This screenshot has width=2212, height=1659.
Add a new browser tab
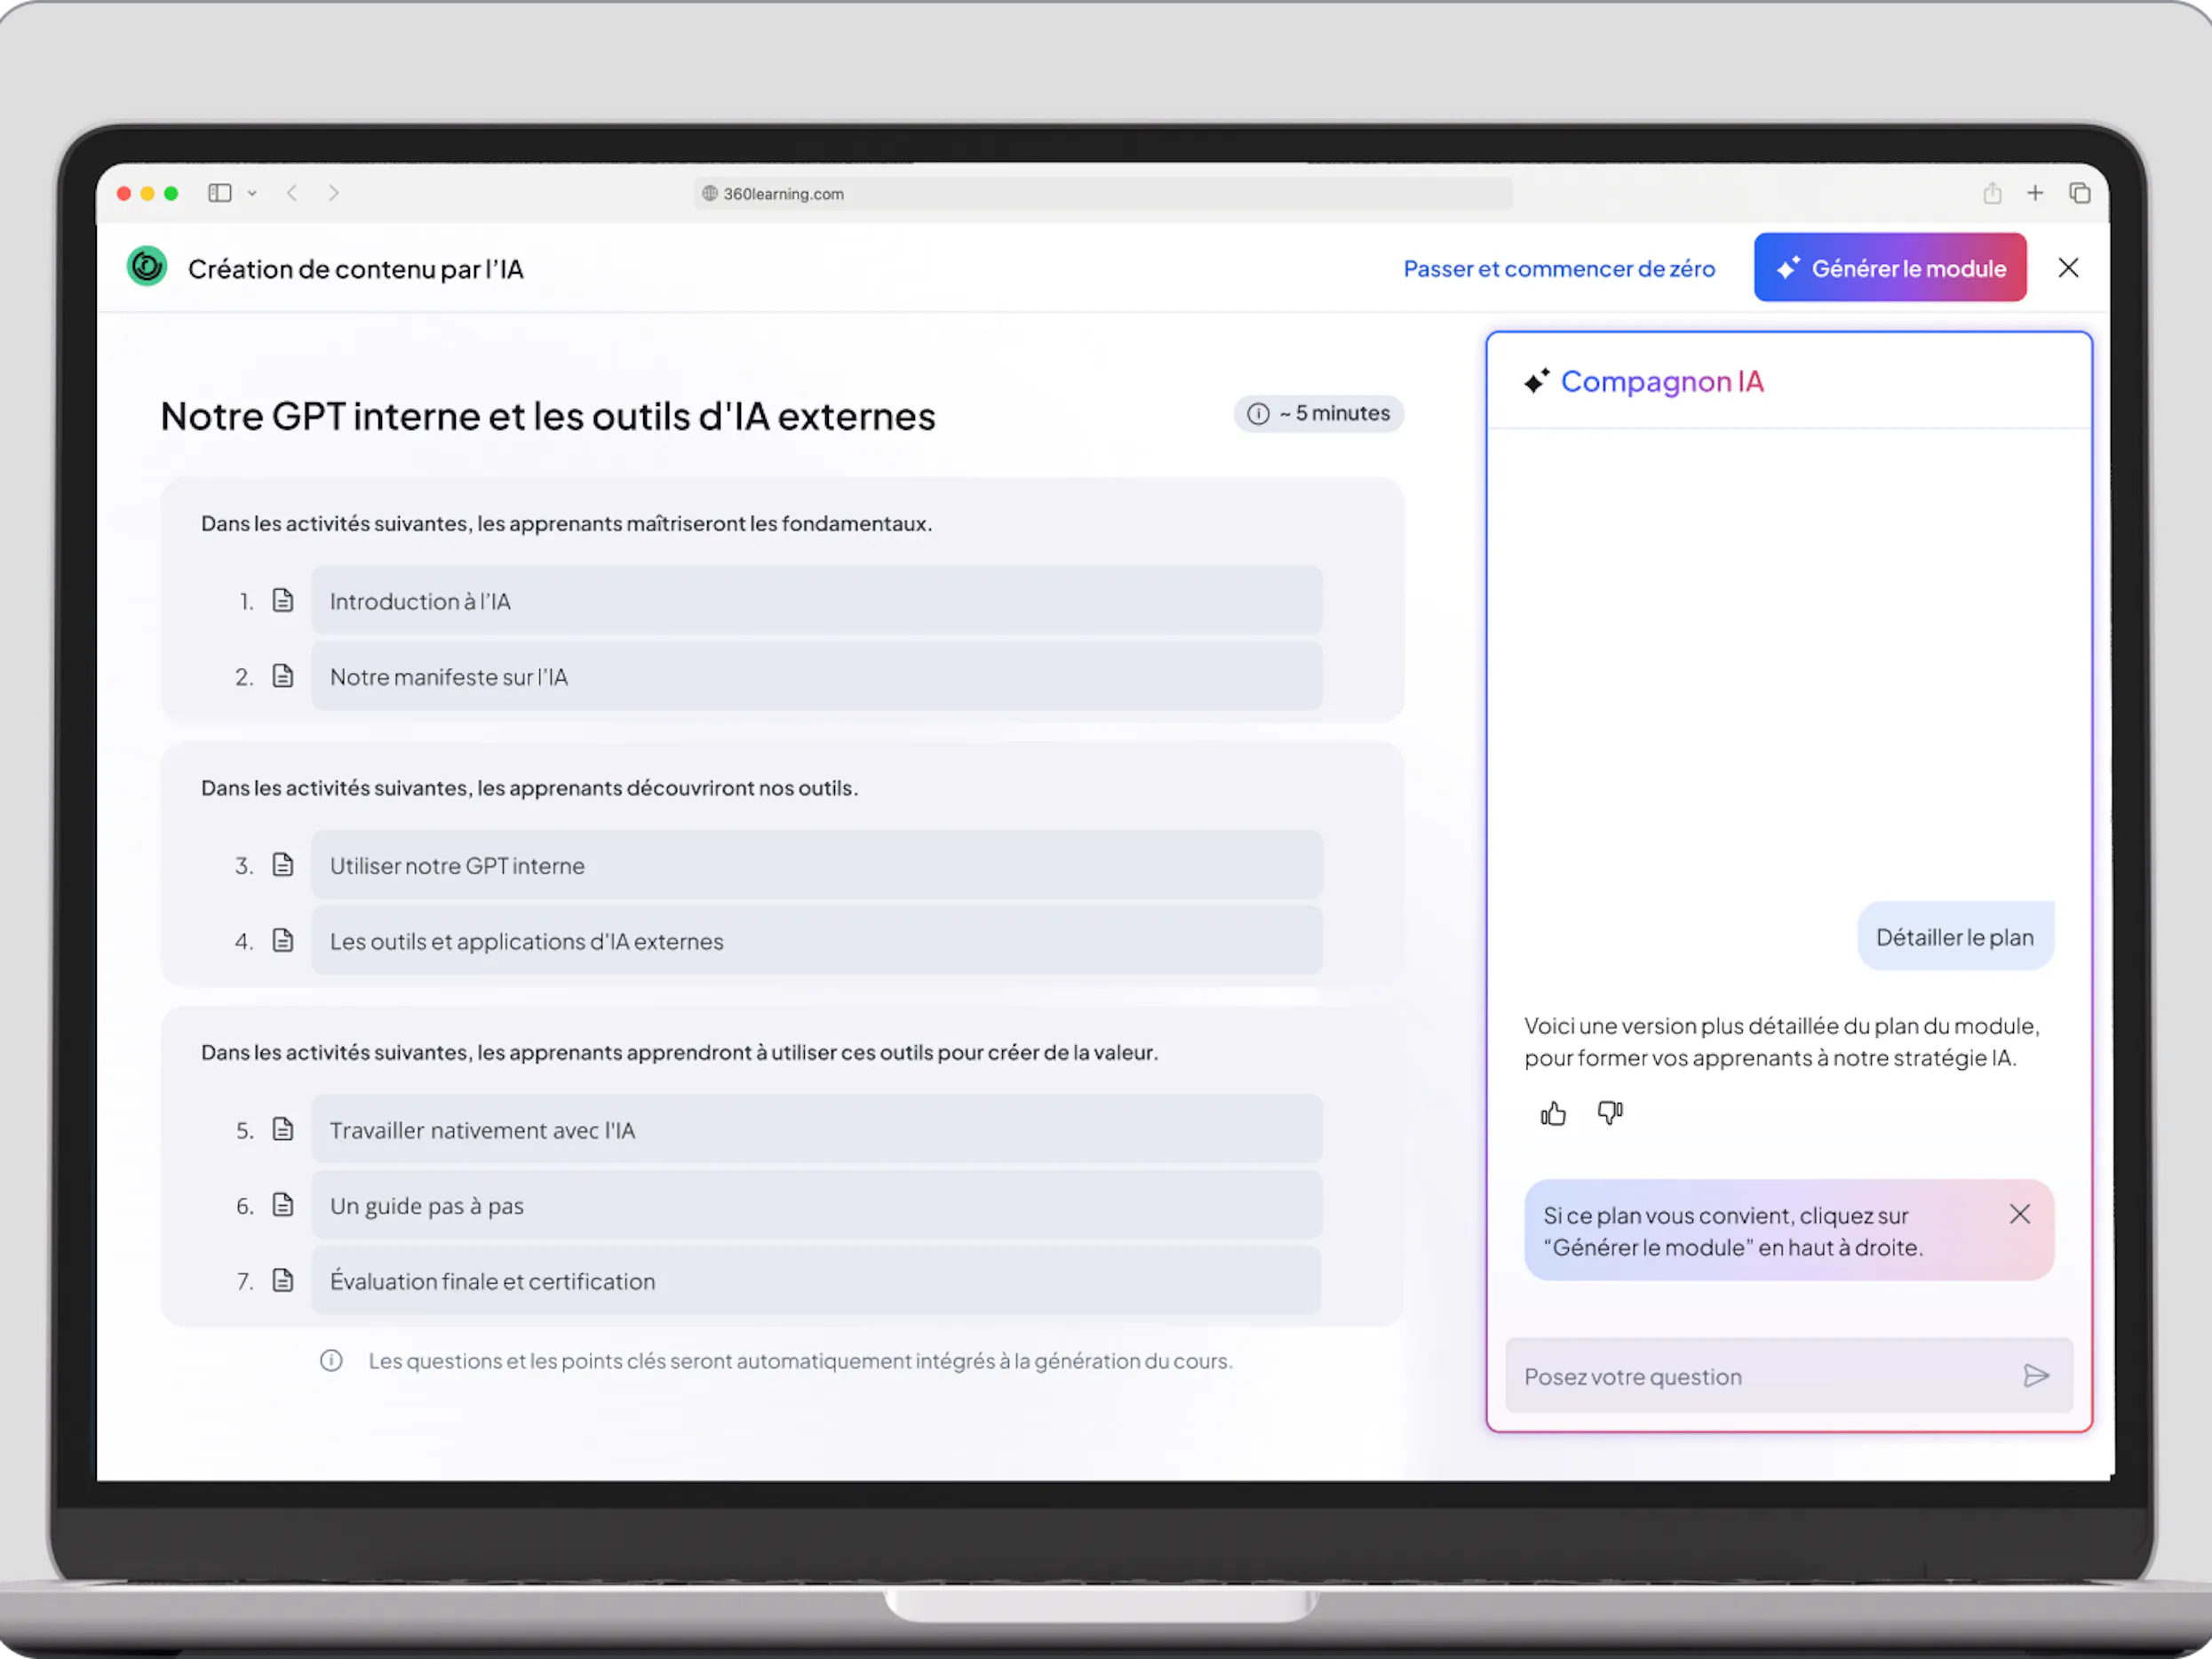[x=2035, y=193]
